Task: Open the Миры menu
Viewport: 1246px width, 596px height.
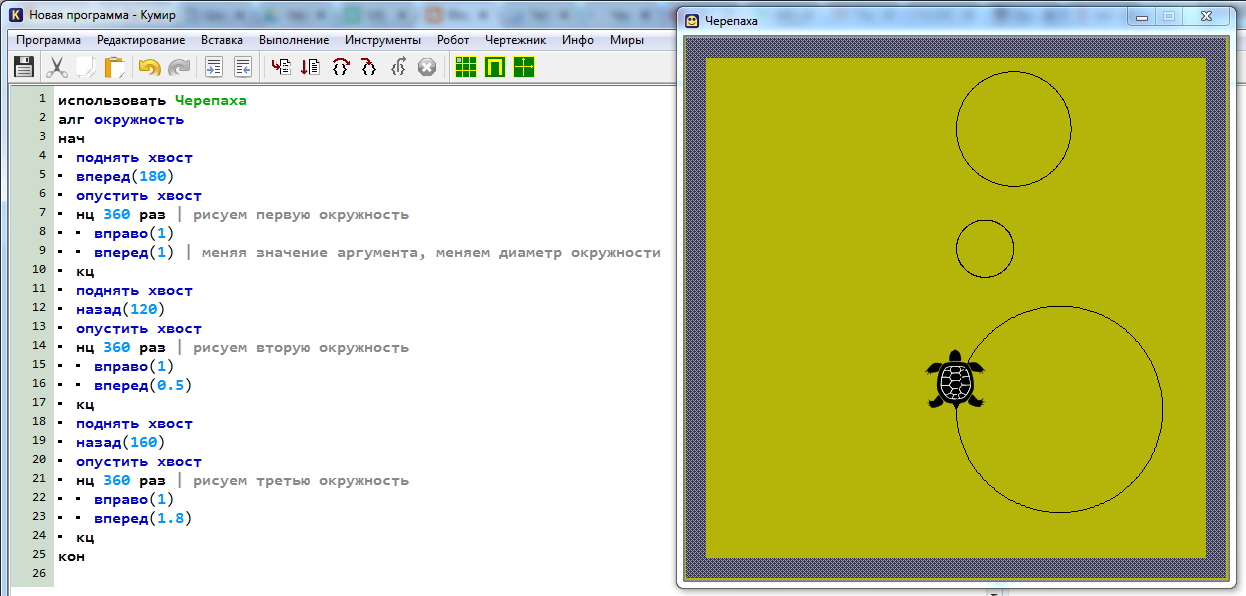Action: 627,40
